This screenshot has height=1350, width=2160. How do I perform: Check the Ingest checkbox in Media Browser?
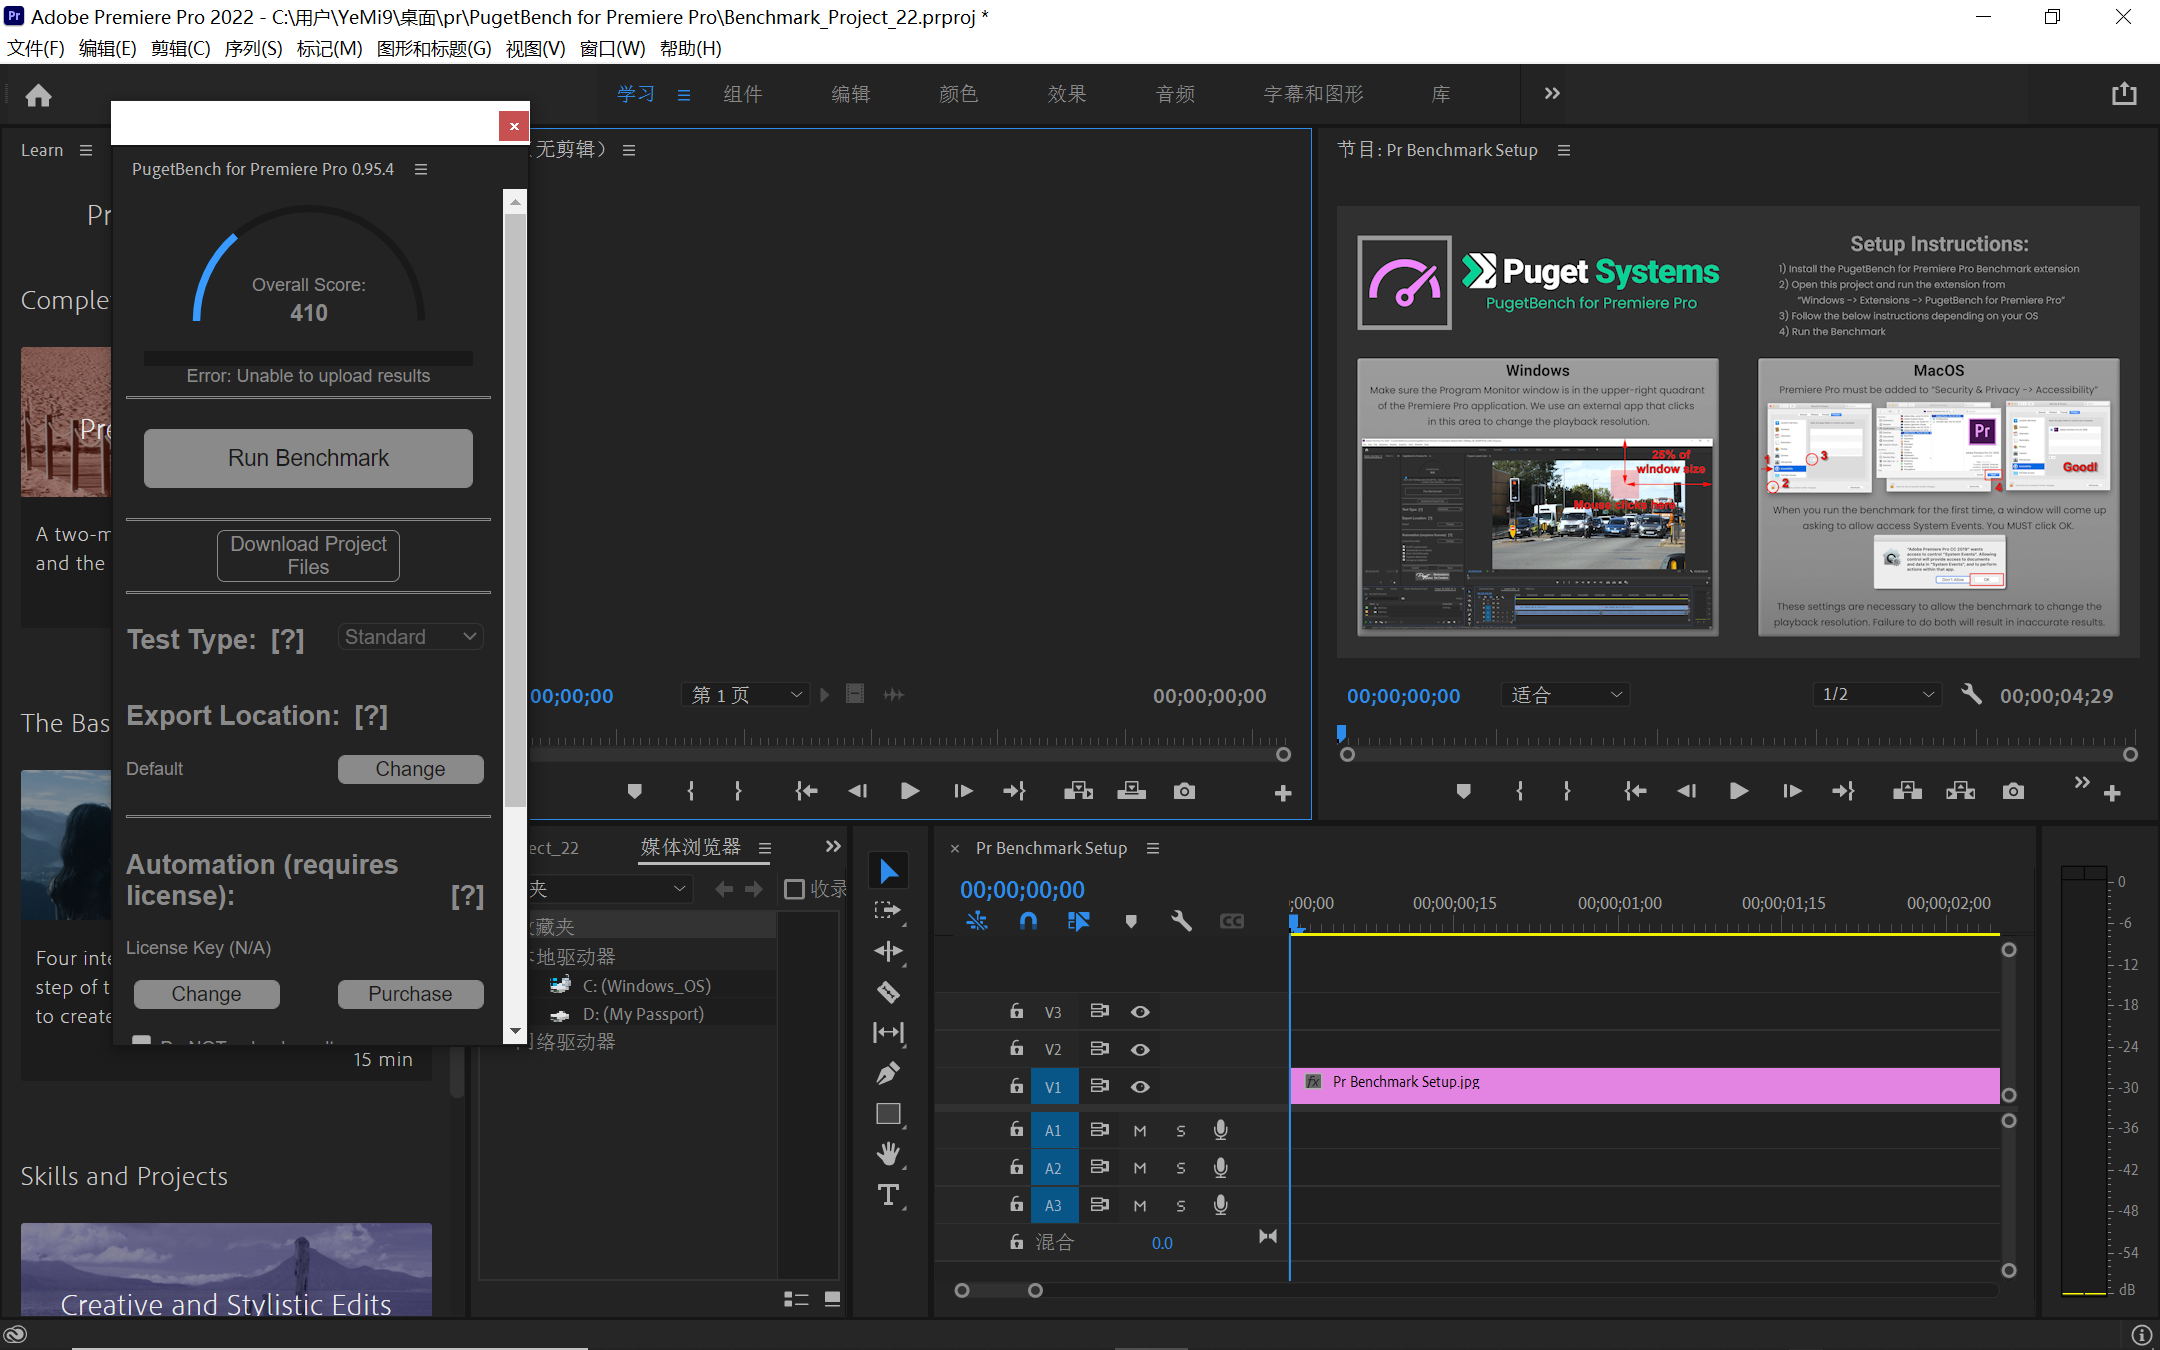point(795,889)
